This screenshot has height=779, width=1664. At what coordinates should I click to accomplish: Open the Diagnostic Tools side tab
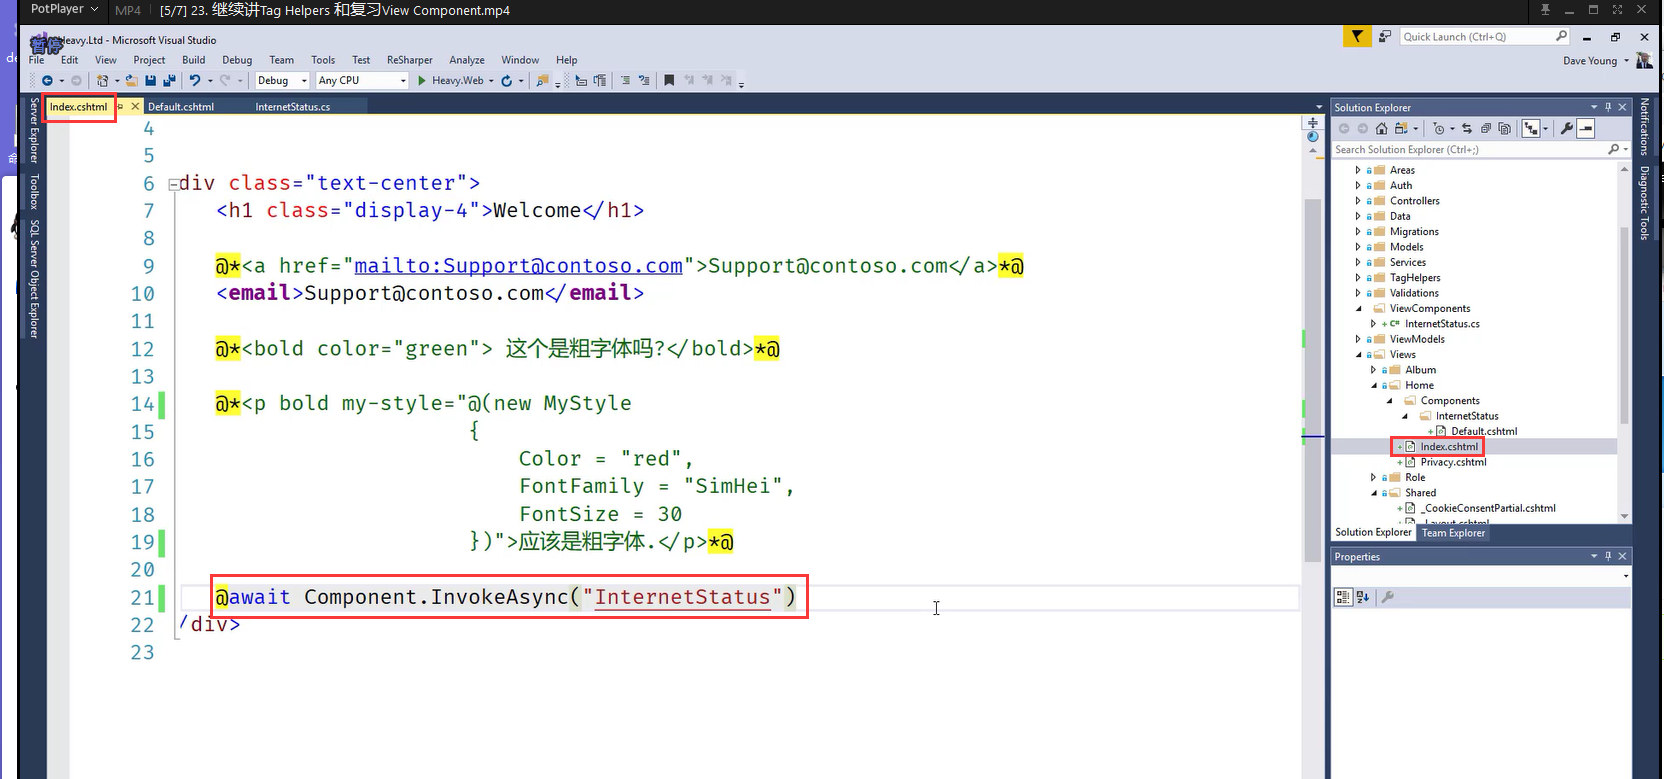click(x=1644, y=203)
